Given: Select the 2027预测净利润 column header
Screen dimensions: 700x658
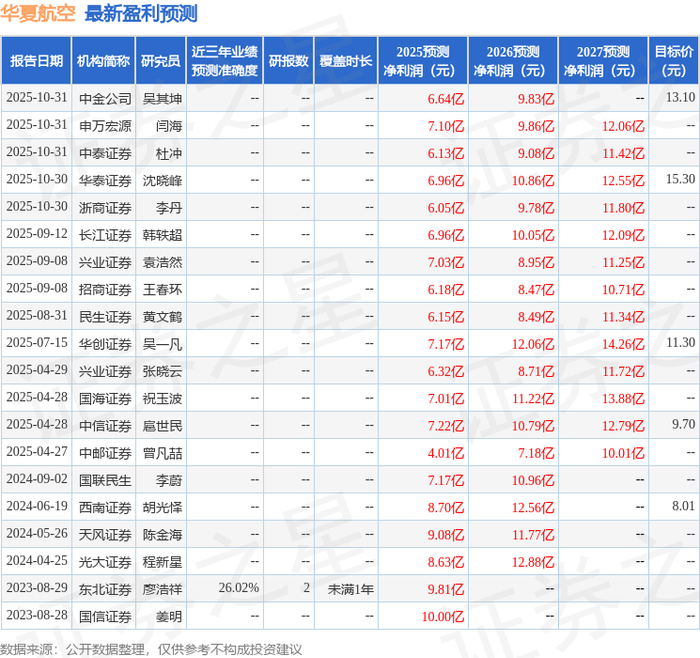Looking at the screenshot, I should (x=603, y=61).
